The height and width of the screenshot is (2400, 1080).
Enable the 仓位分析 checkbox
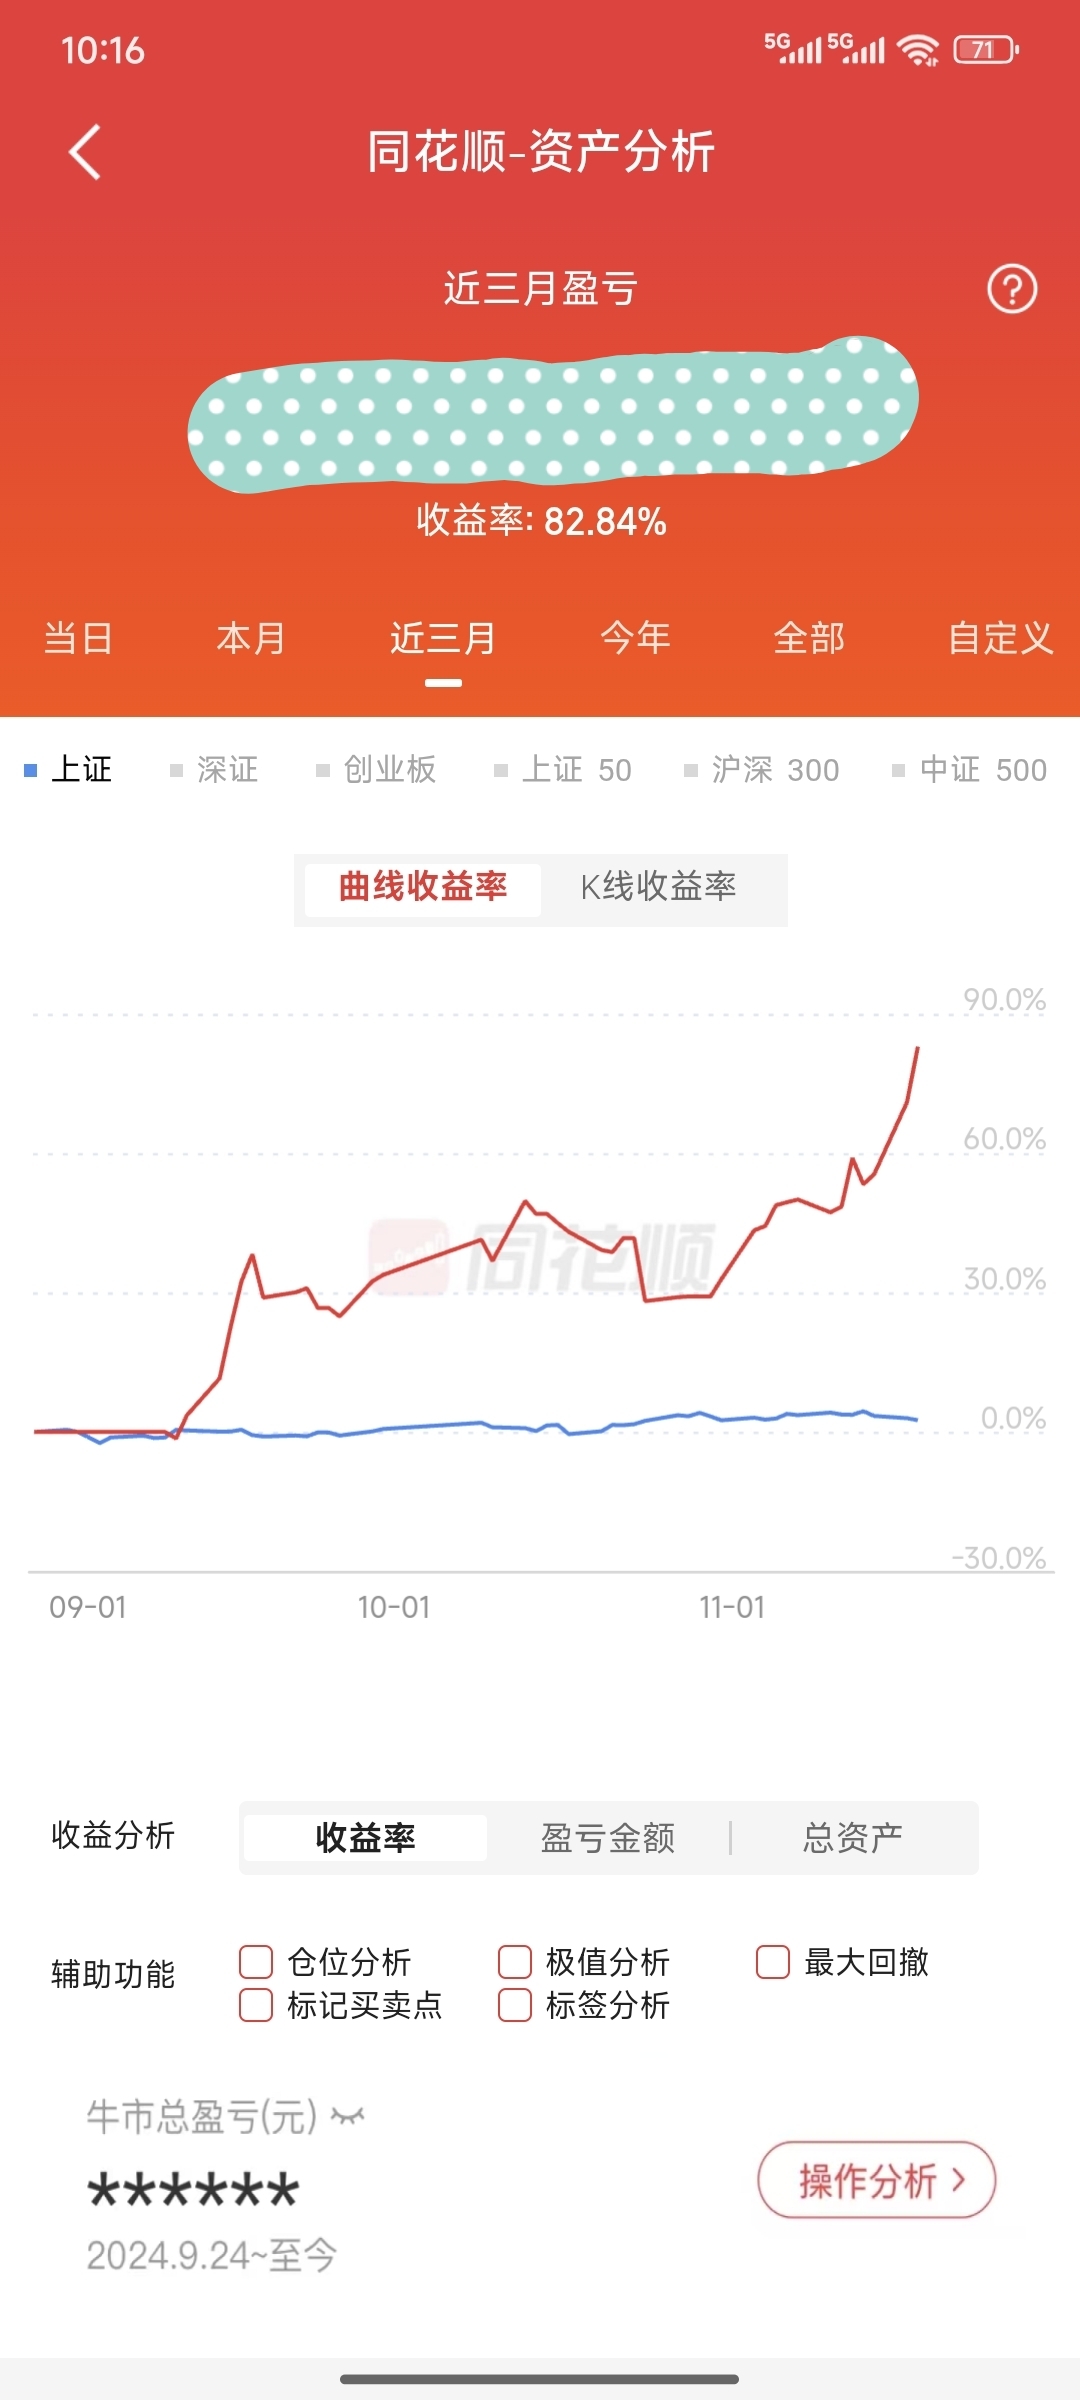[256, 1962]
